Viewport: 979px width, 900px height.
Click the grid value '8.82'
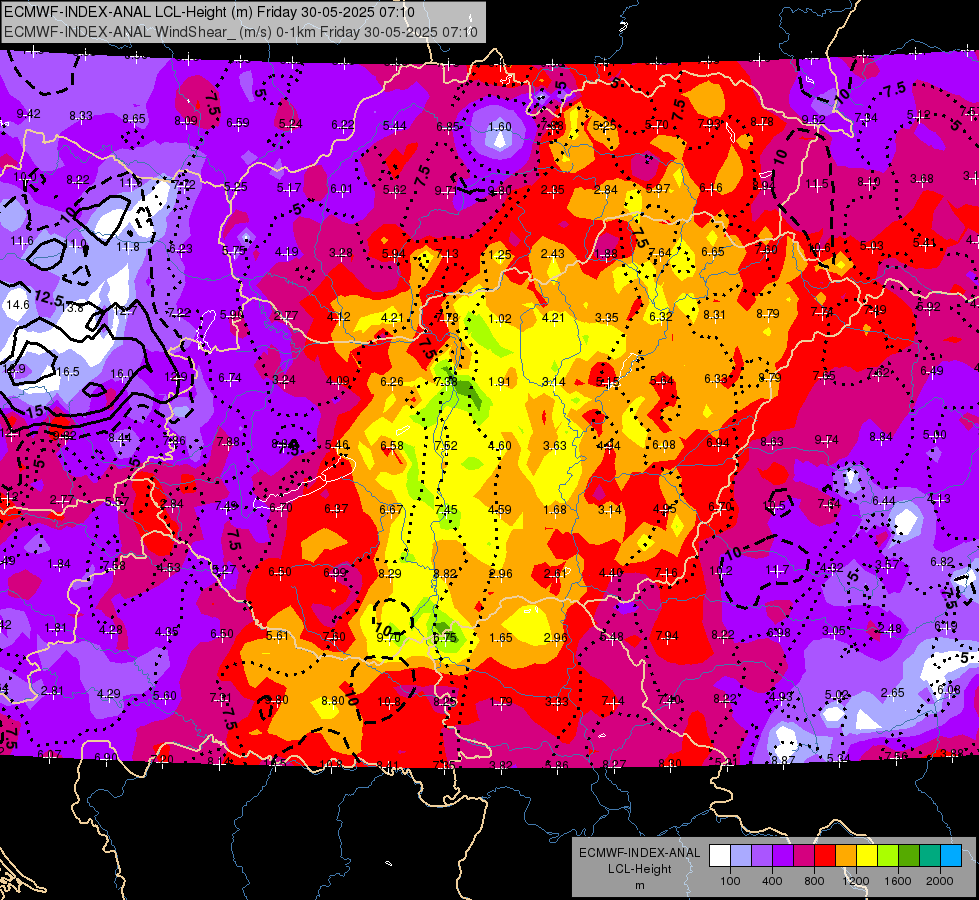[x=445, y=573]
